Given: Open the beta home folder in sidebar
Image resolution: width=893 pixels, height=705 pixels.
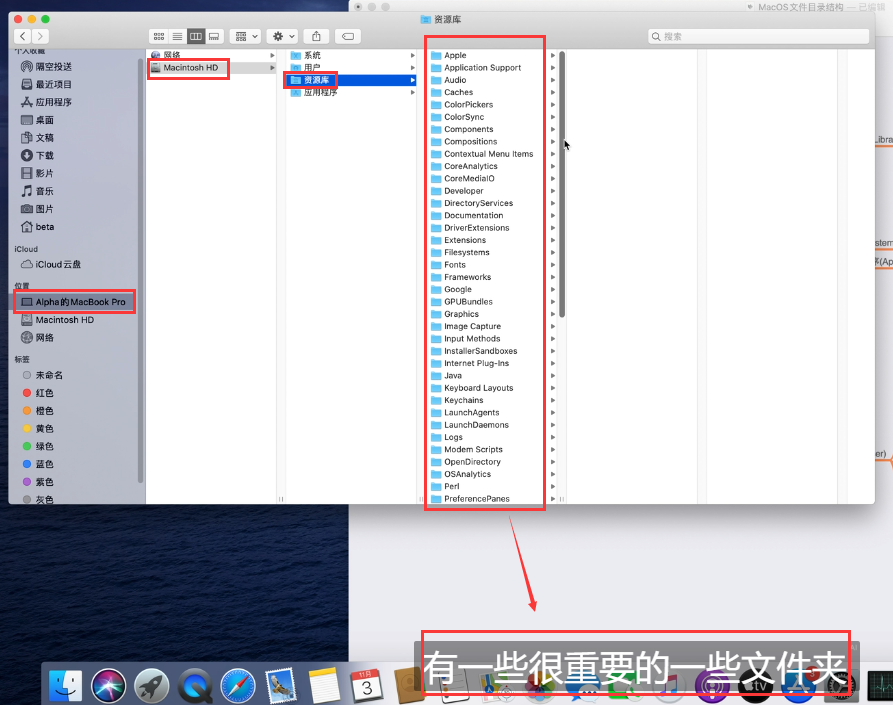Looking at the screenshot, I should 38,227.
